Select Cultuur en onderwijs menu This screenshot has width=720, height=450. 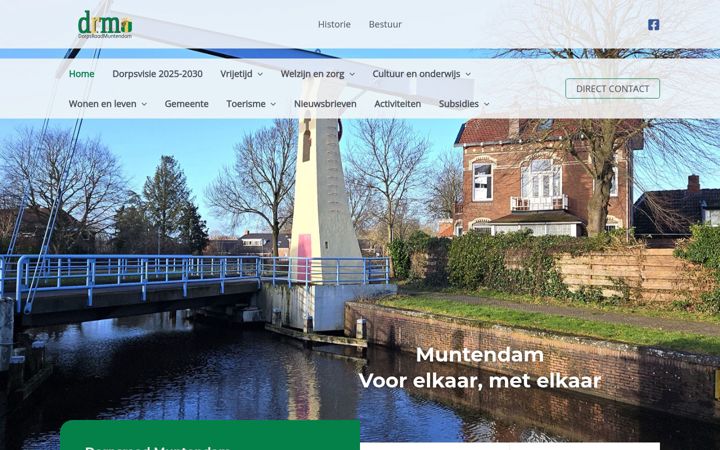(x=416, y=74)
